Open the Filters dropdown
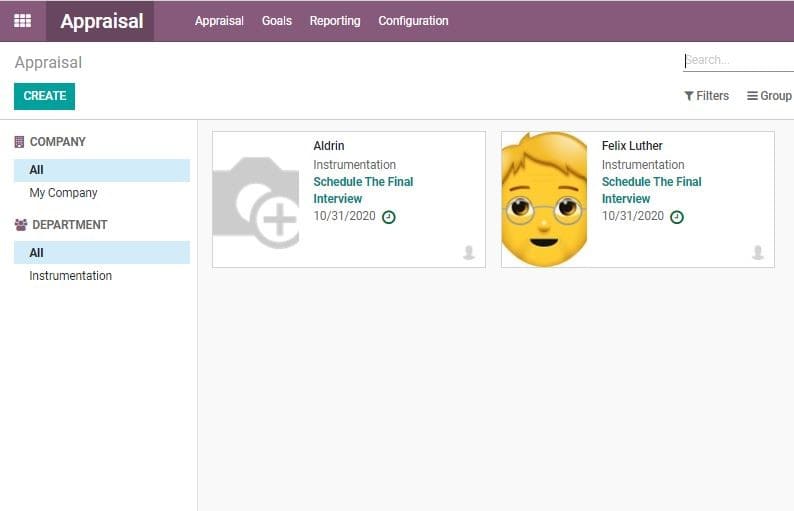Viewport: 794px width, 511px height. coord(706,96)
